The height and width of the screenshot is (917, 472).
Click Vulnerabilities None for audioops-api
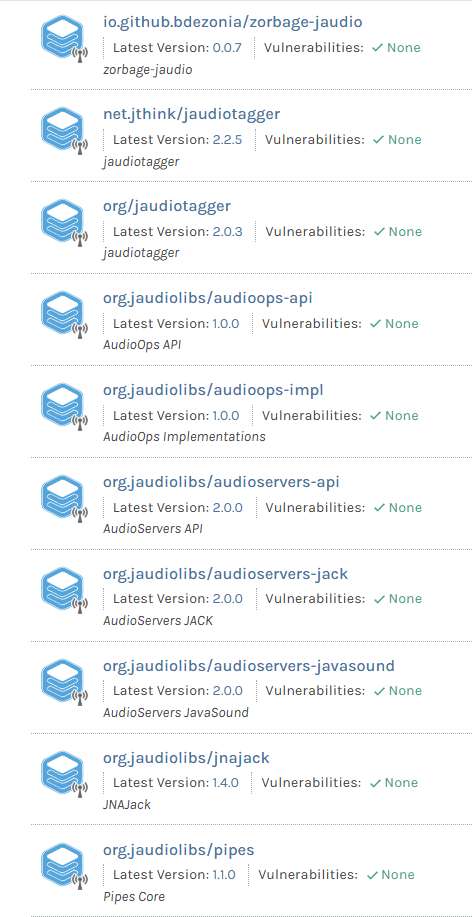coord(394,323)
